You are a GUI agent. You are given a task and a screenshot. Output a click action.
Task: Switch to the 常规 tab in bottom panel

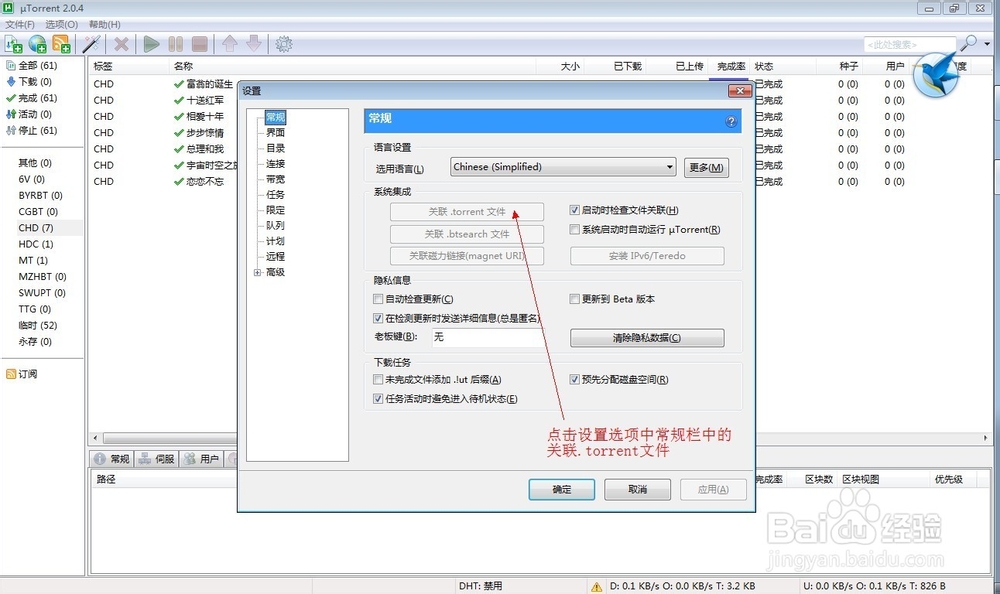pyautogui.click(x=112, y=459)
